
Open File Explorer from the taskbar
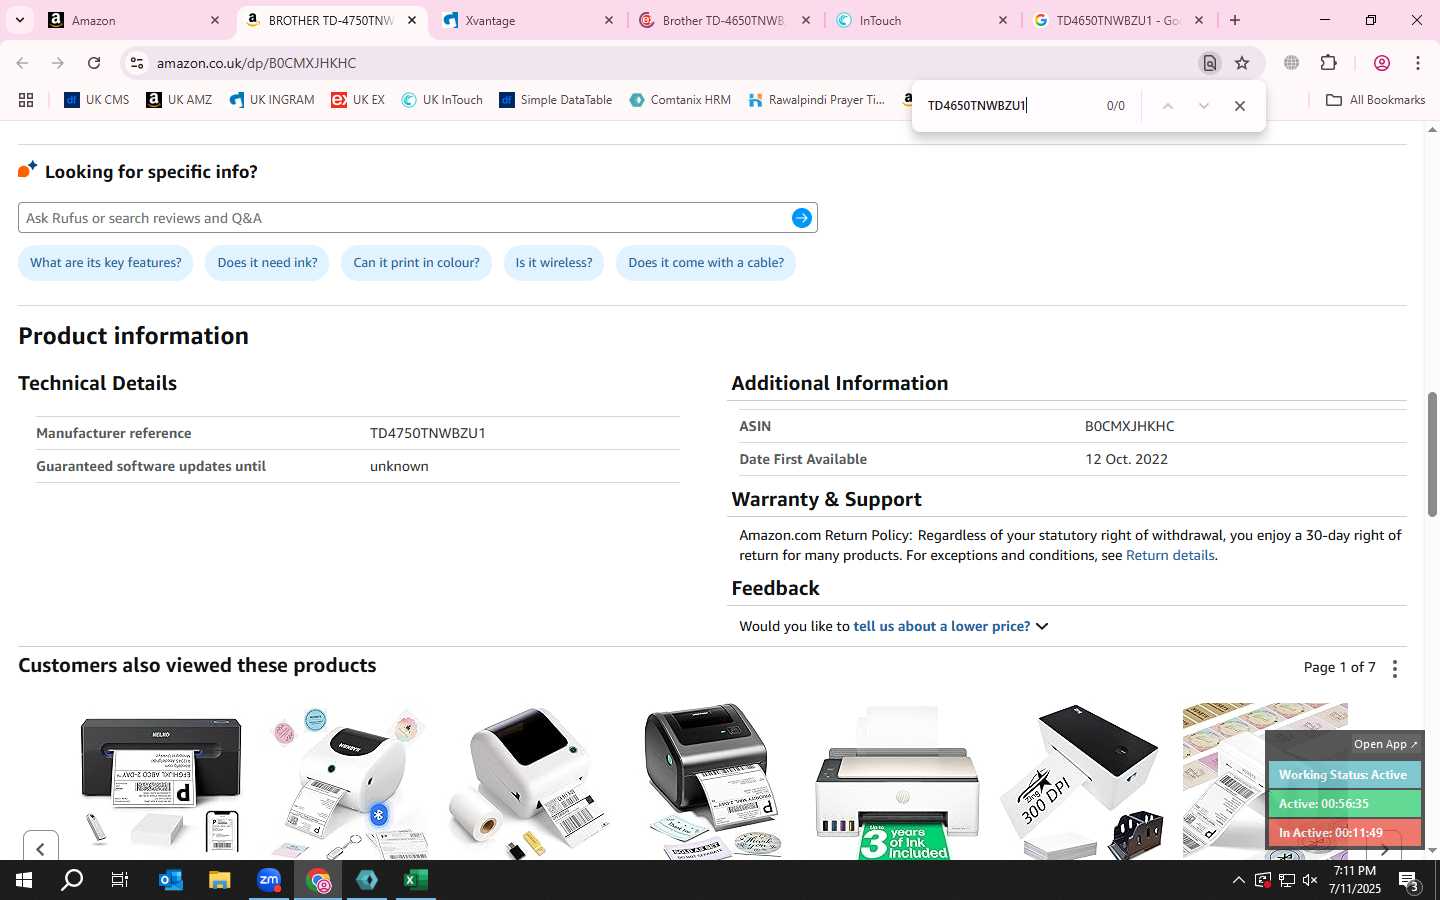point(219,880)
